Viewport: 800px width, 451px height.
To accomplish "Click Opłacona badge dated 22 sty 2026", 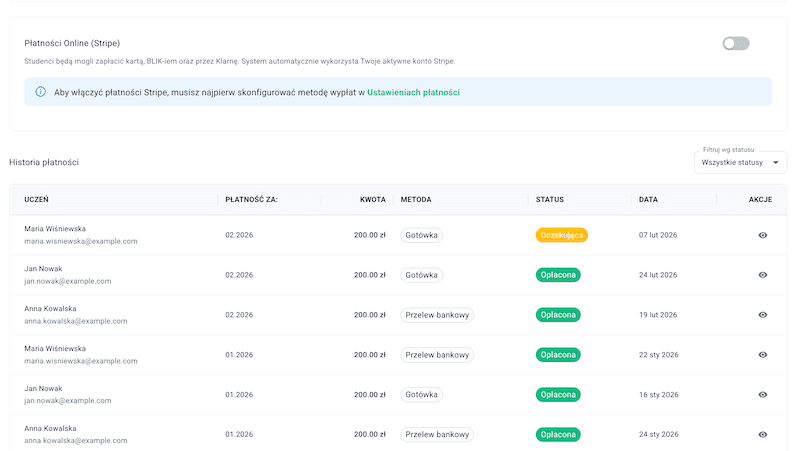I will coord(558,355).
